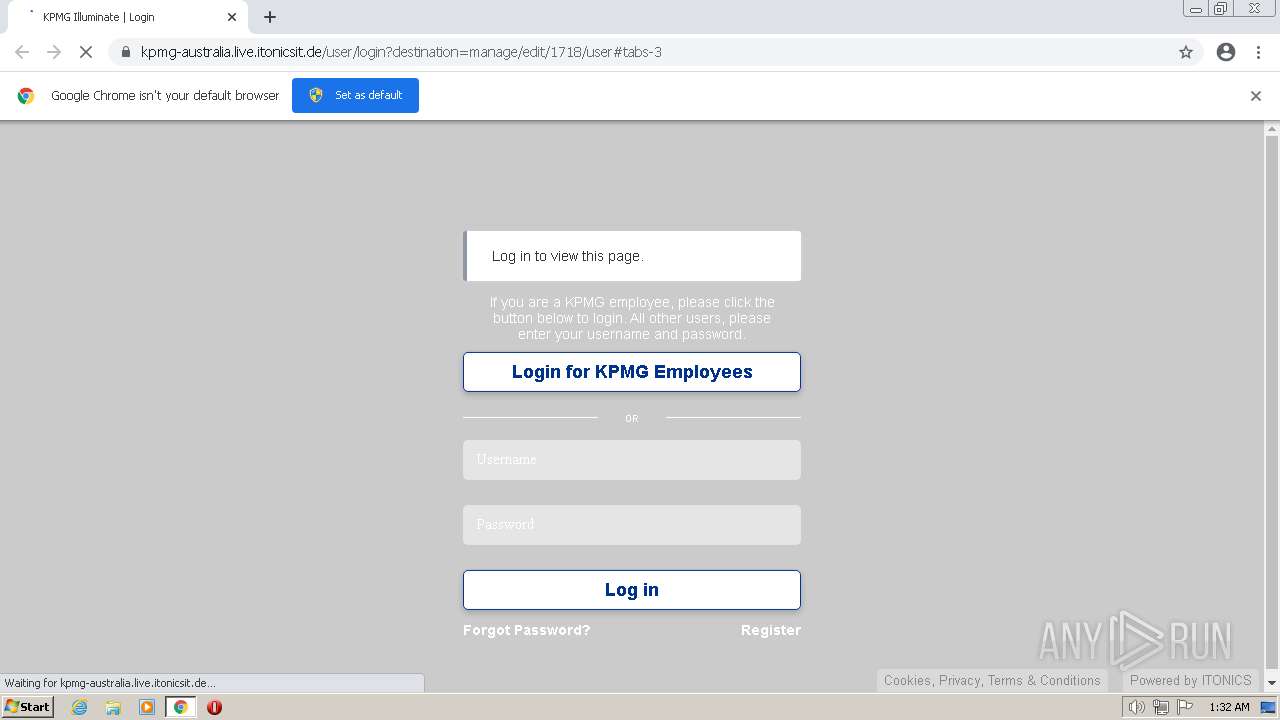The height and width of the screenshot is (720, 1280).
Task: Set Chrome as default browser
Action: click(355, 95)
